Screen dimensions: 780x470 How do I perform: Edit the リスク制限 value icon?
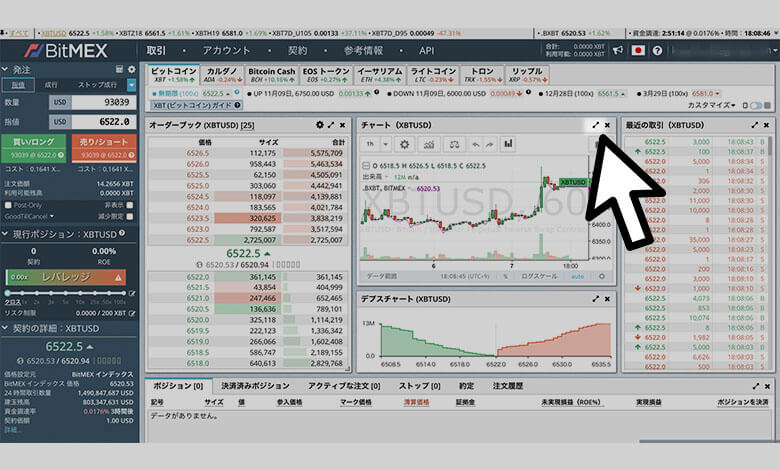(x=132, y=313)
